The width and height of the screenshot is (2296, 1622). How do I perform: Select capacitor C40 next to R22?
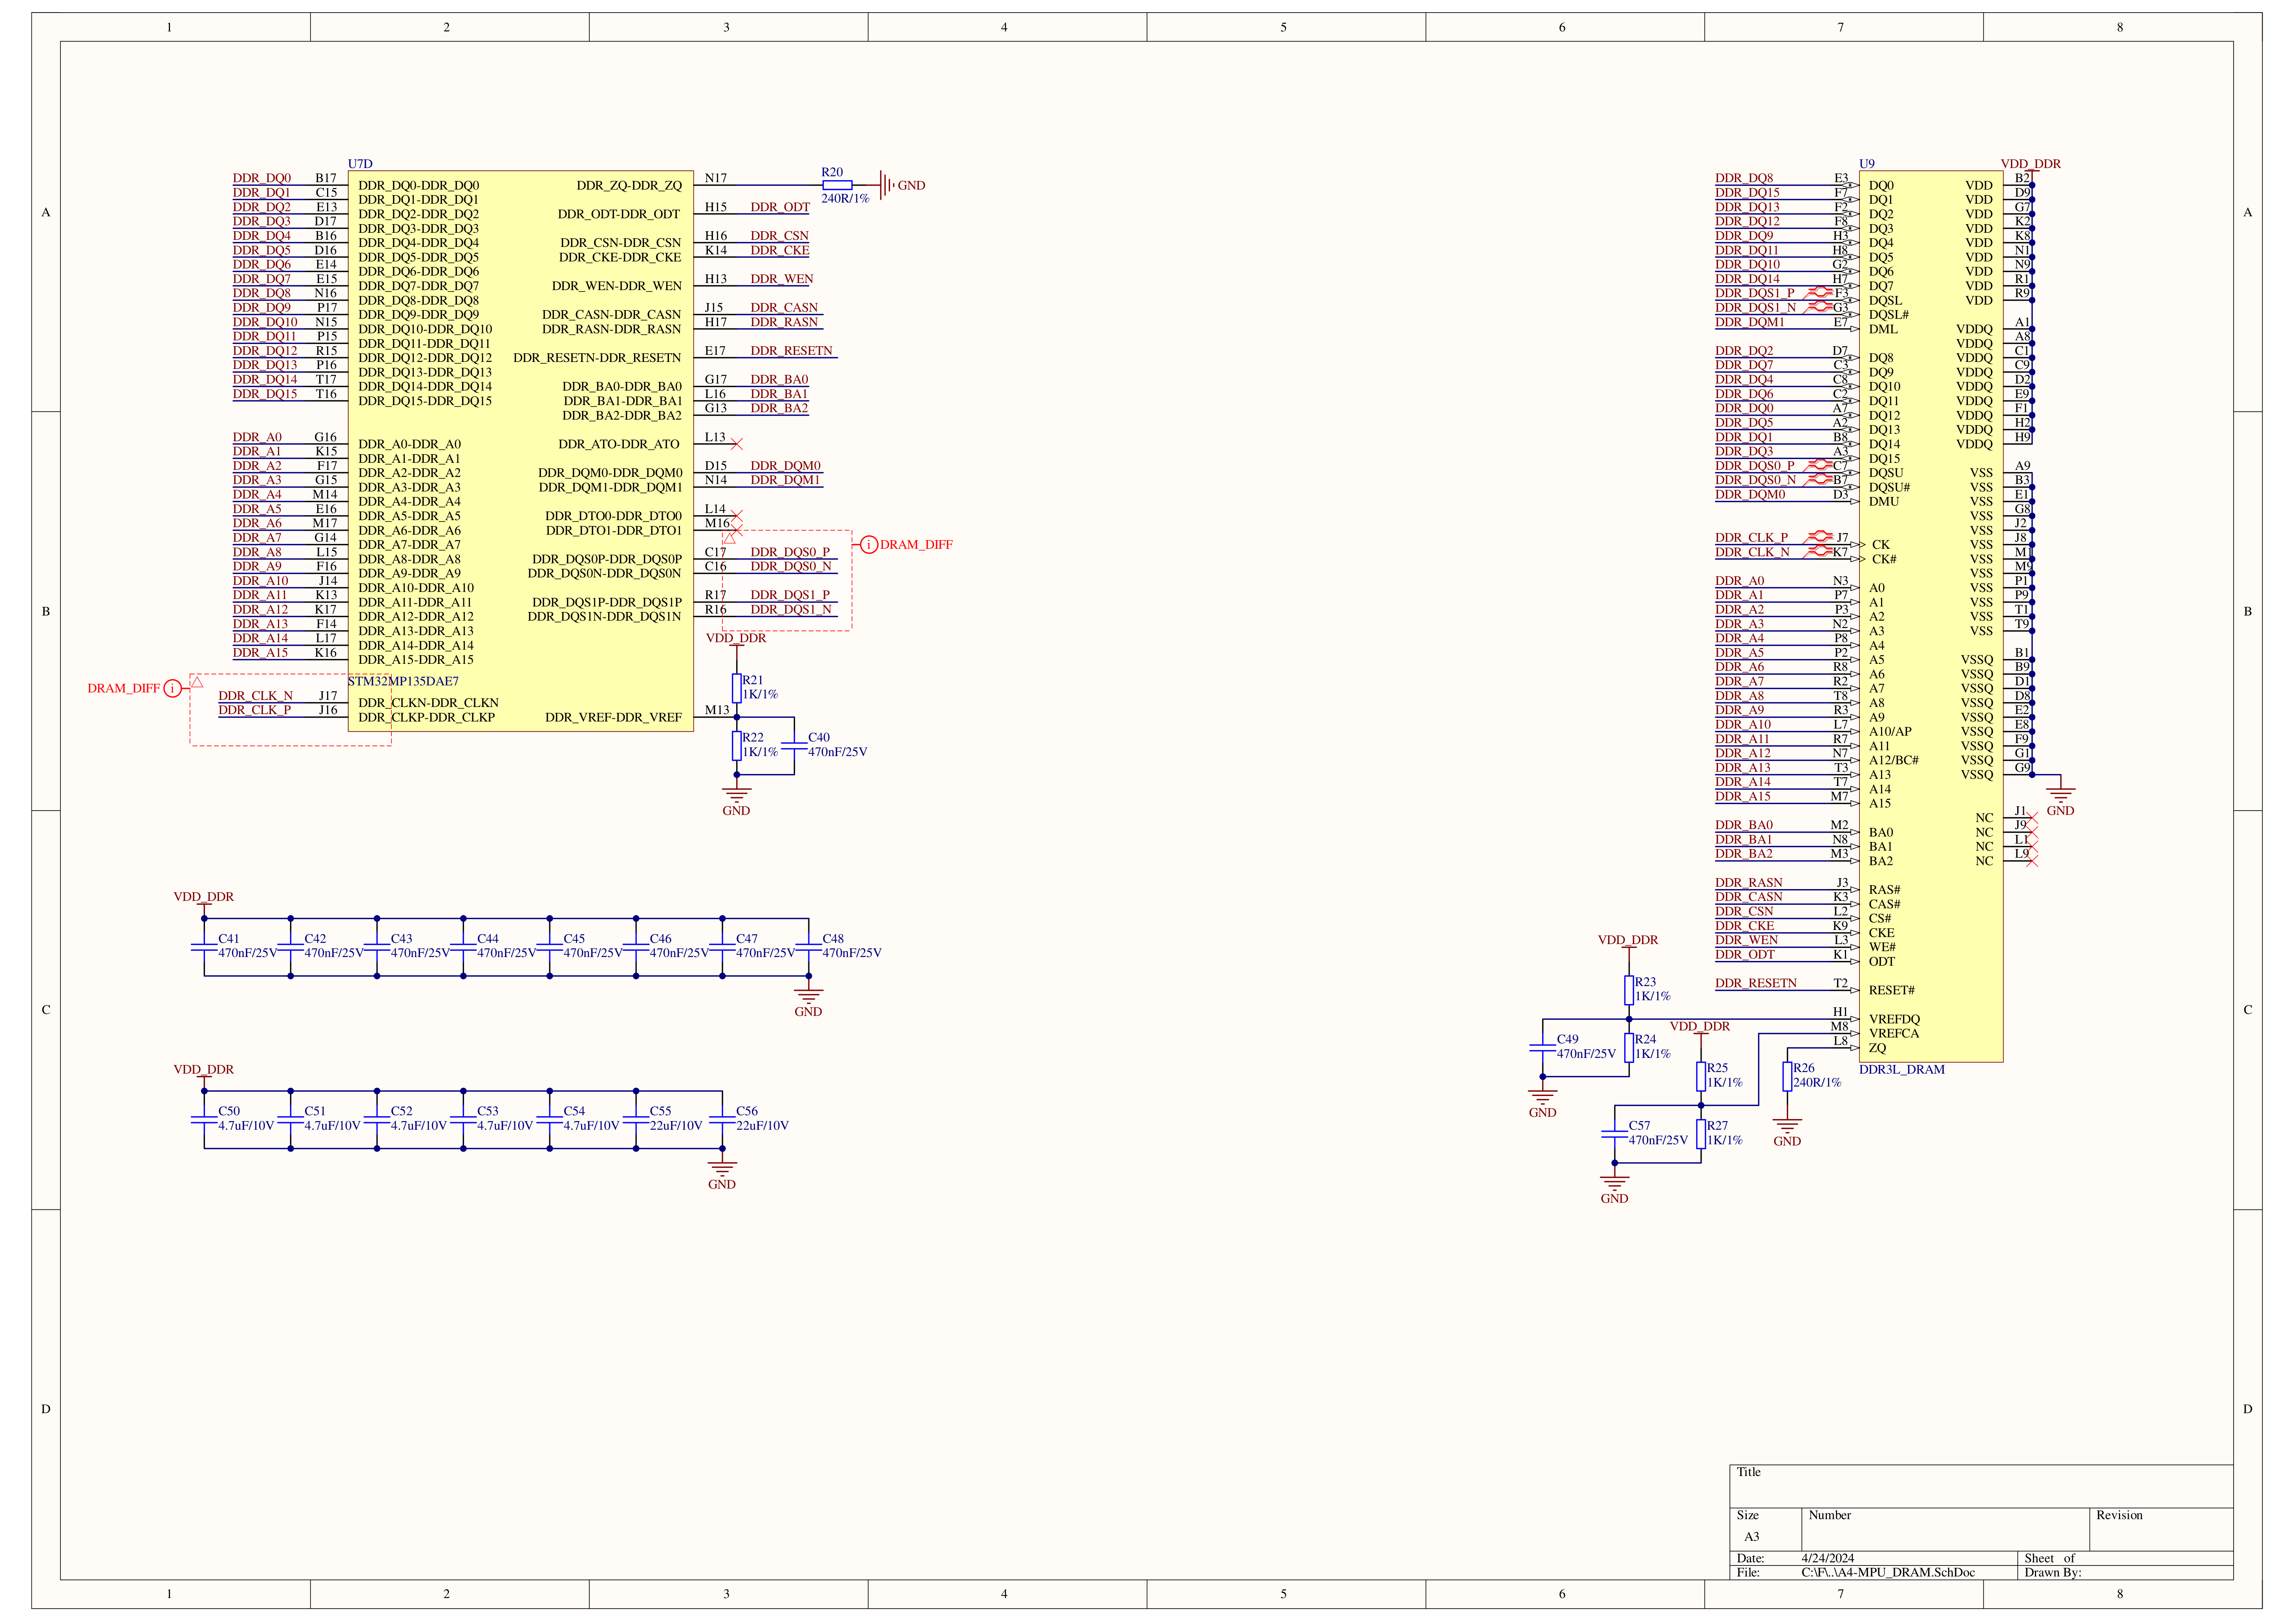tap(794, 745)
